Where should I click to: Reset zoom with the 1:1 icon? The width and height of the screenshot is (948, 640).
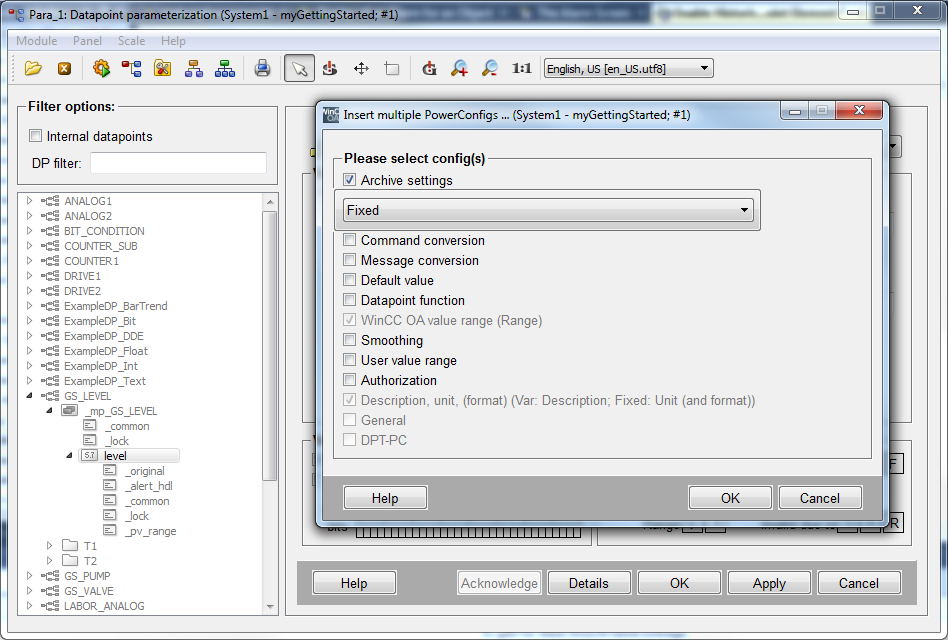pyautogui.click(x=521, y=68)
